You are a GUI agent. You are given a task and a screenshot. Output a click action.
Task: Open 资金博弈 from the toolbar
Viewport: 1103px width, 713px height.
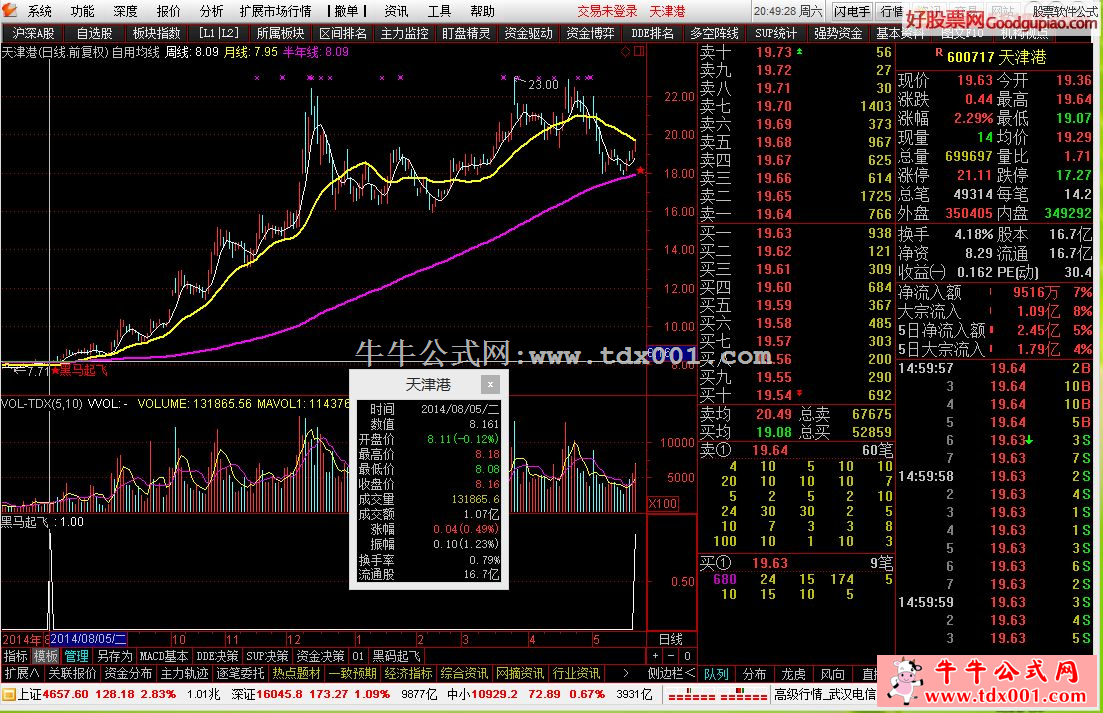coord(590,33)
